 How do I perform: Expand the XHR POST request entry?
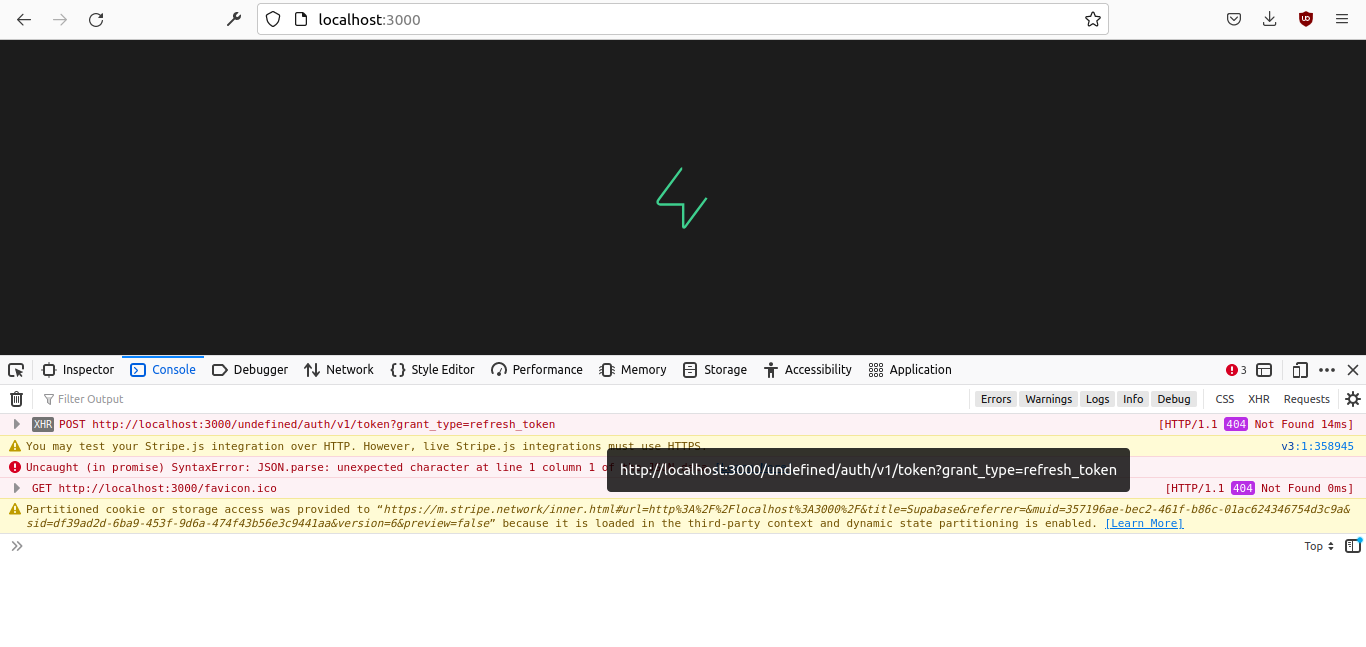pos(16,424)
